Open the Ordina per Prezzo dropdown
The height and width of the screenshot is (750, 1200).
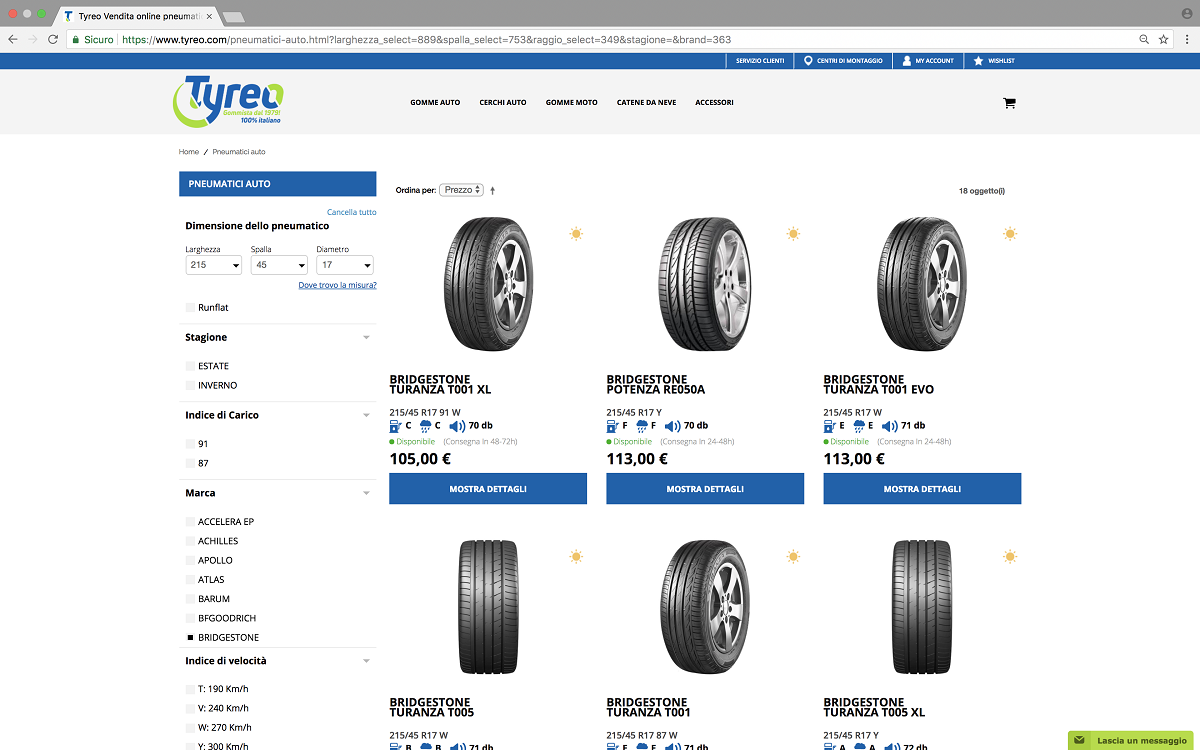tap(461, 190)
